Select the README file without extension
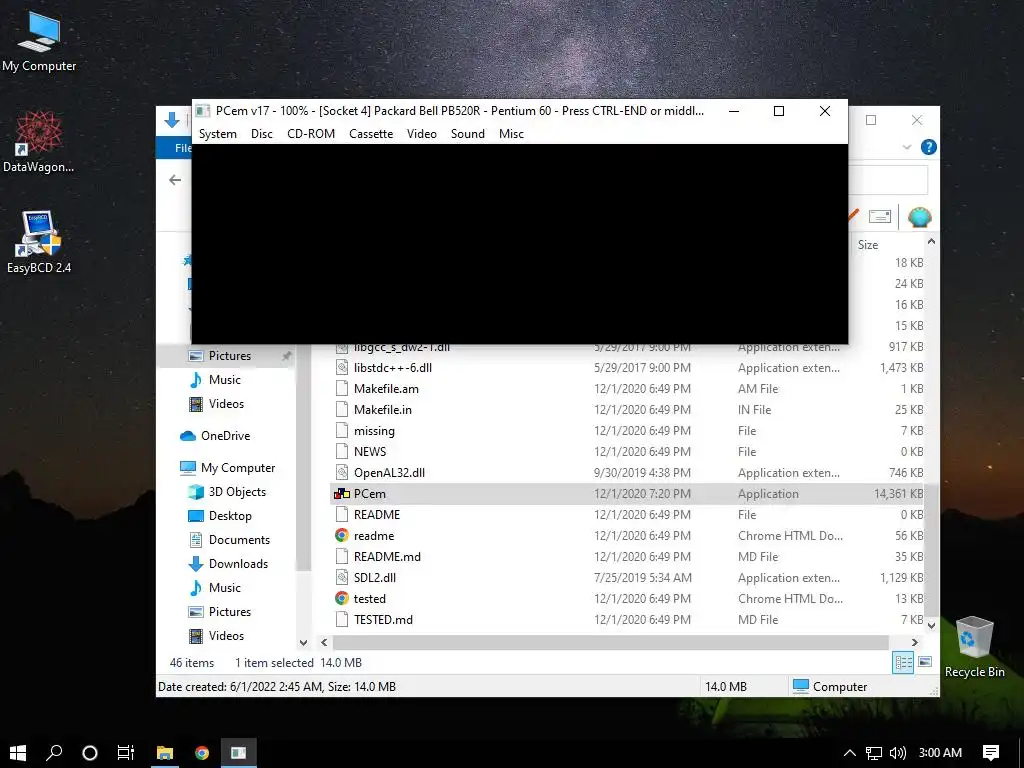 point(377,515)
